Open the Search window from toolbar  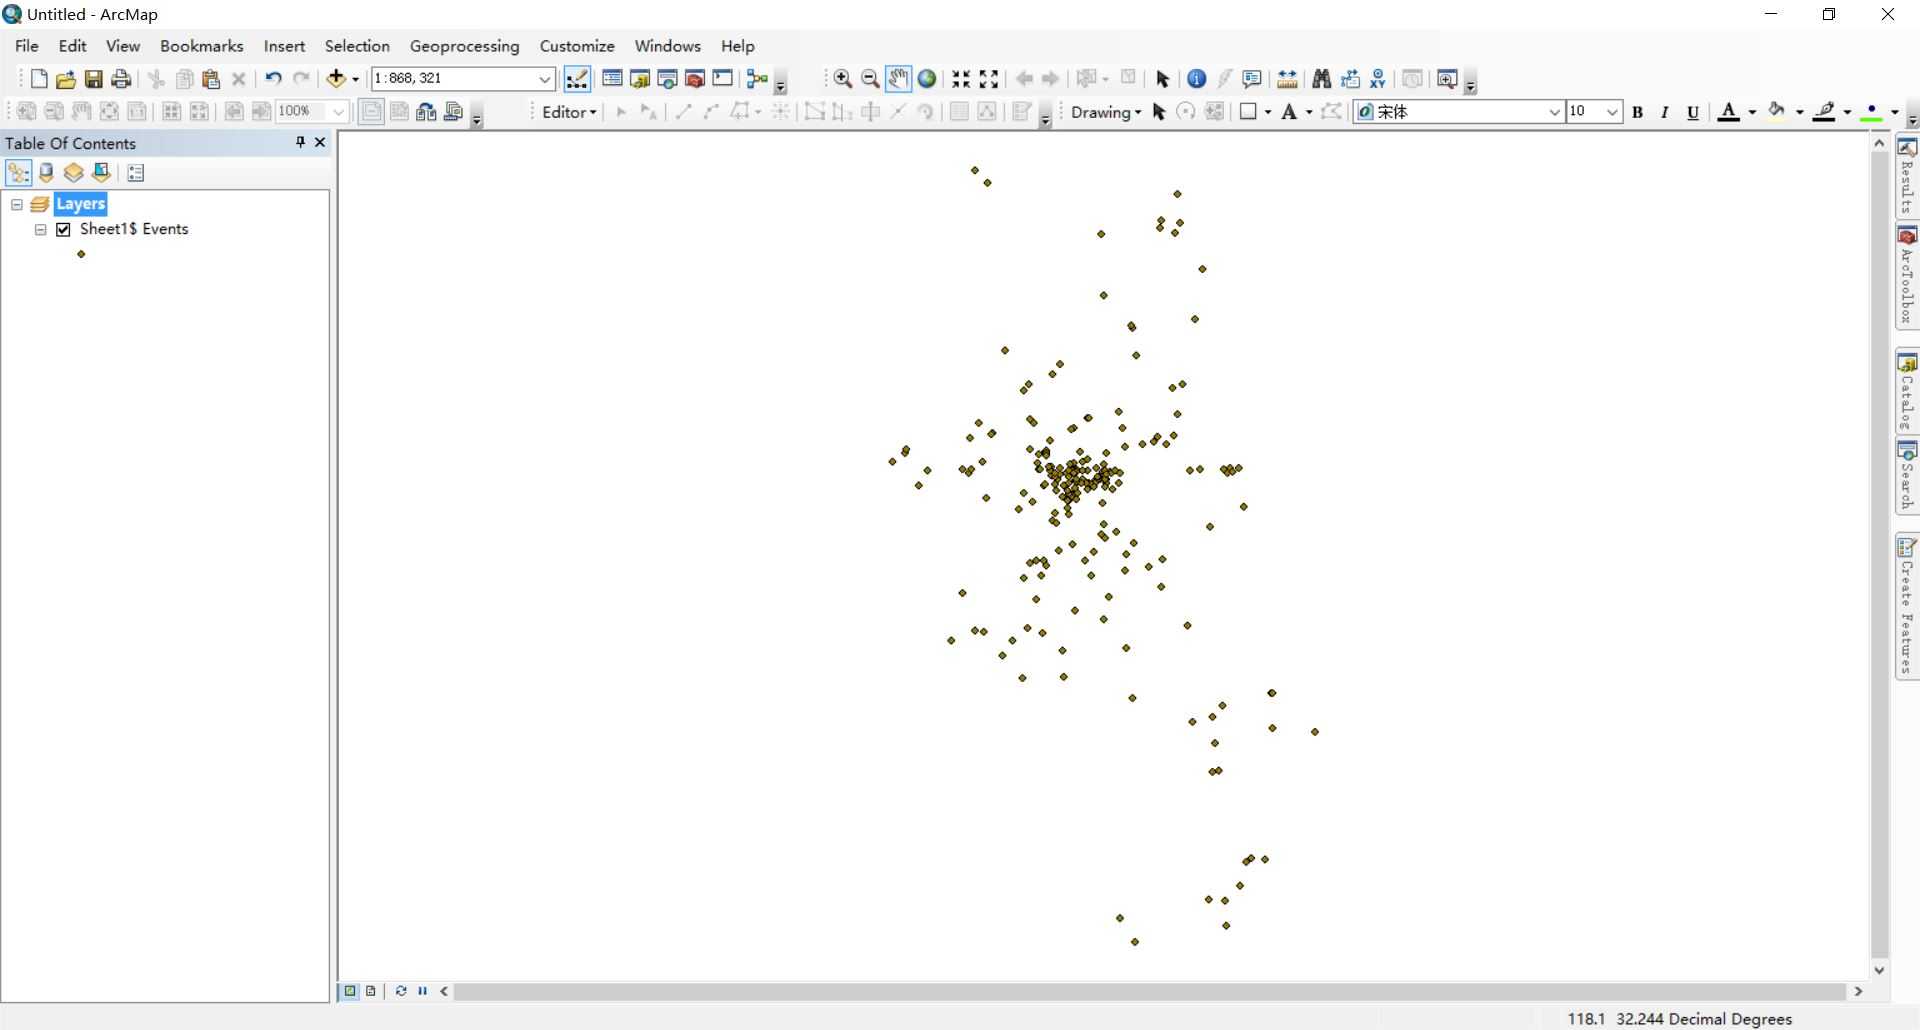click(667, 79)
